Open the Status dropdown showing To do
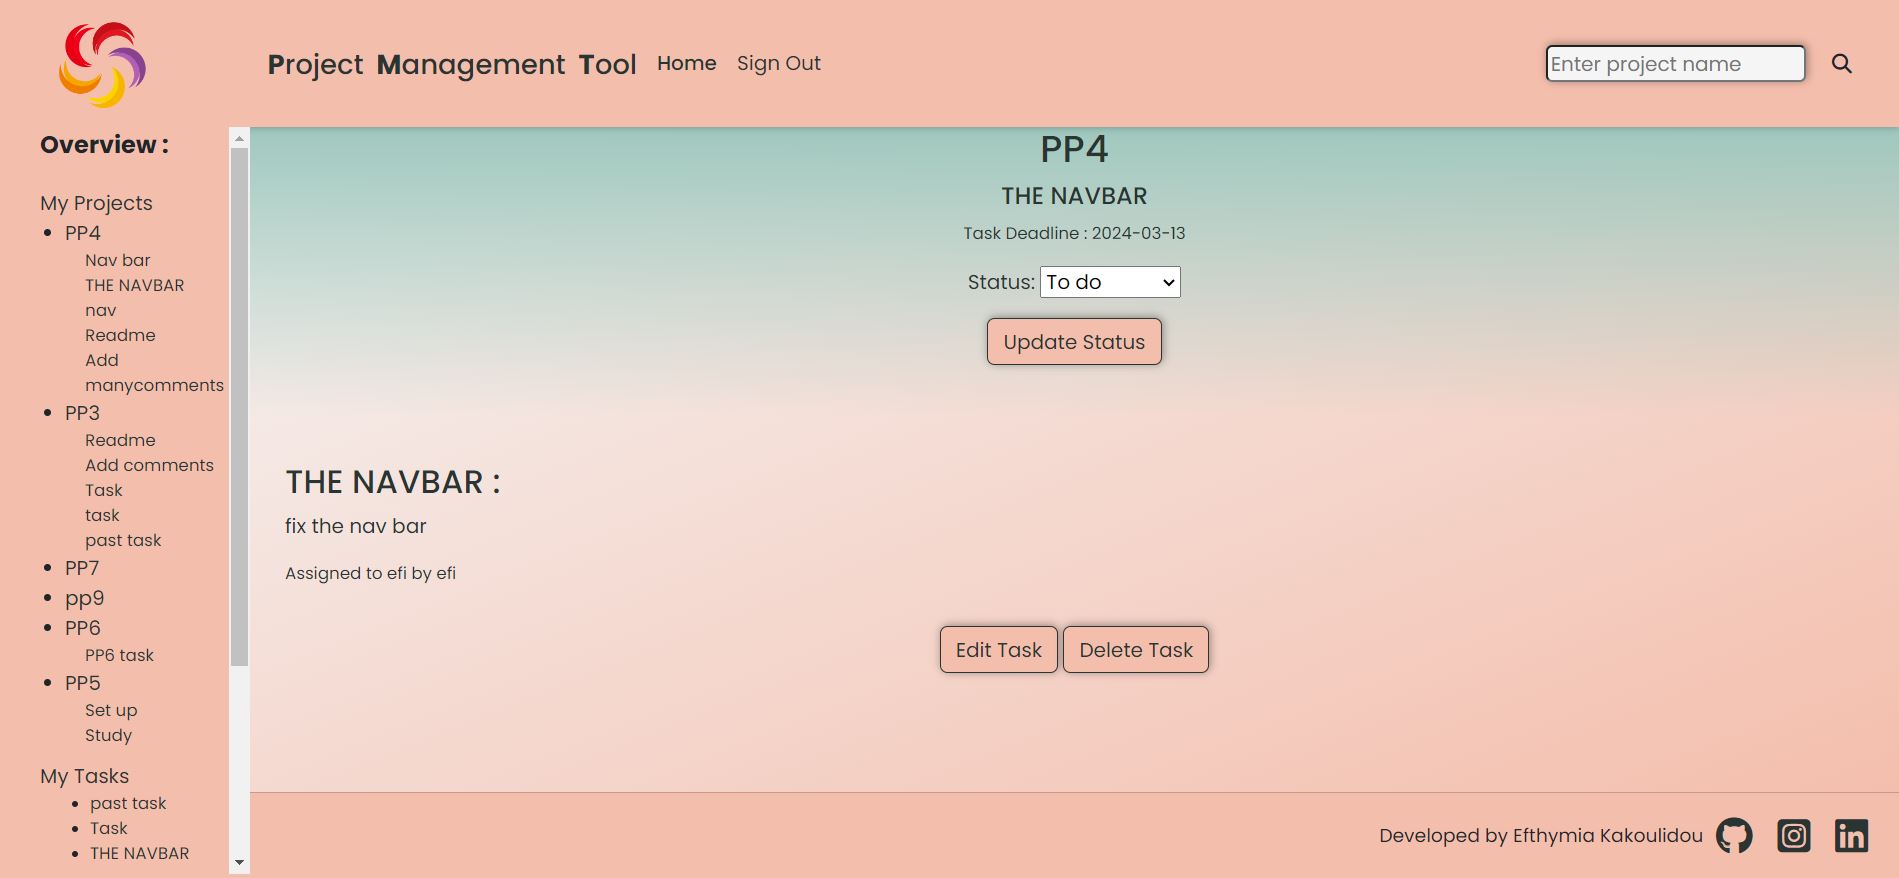This screenshot has height=878, width=1899. [1110, 282]
